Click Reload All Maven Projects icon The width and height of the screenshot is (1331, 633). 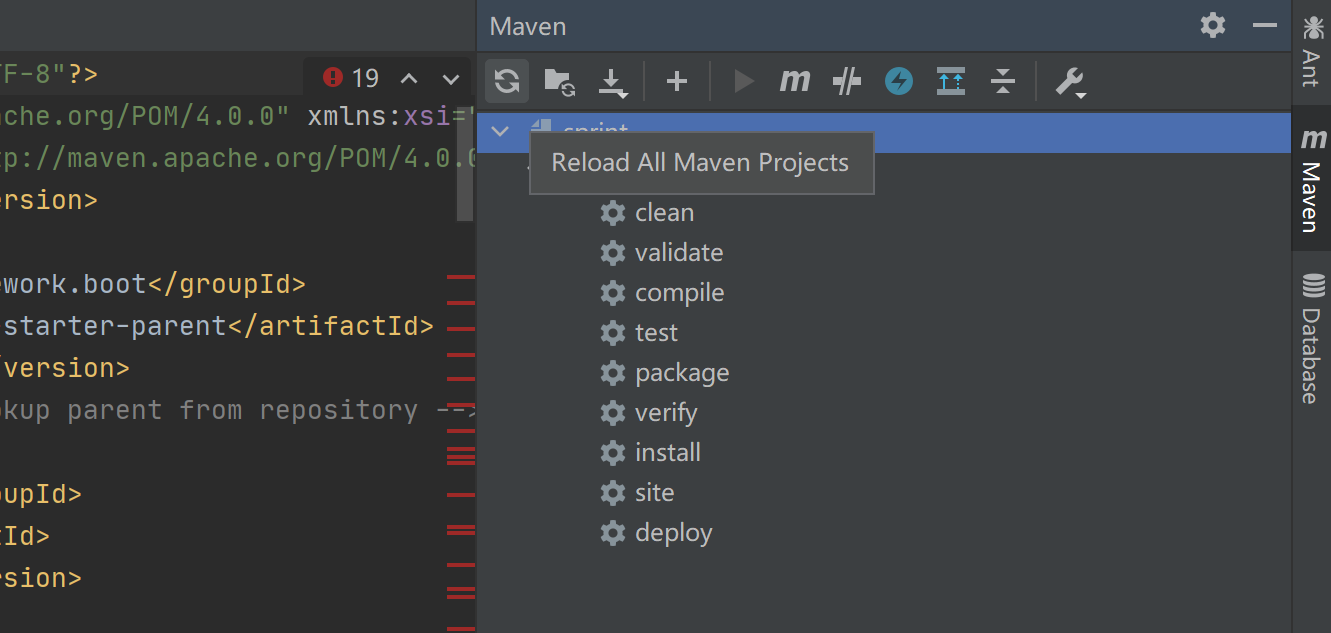[507, 81]
